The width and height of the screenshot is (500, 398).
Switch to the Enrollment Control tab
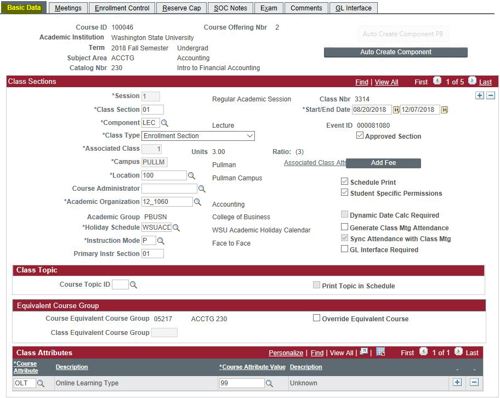pyautogui.click(x=122, y=8)
